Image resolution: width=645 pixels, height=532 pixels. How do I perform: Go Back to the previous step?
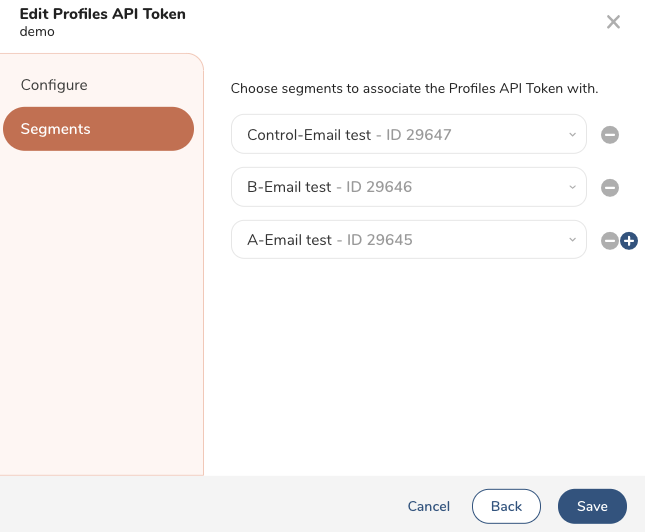coord(506,506)
